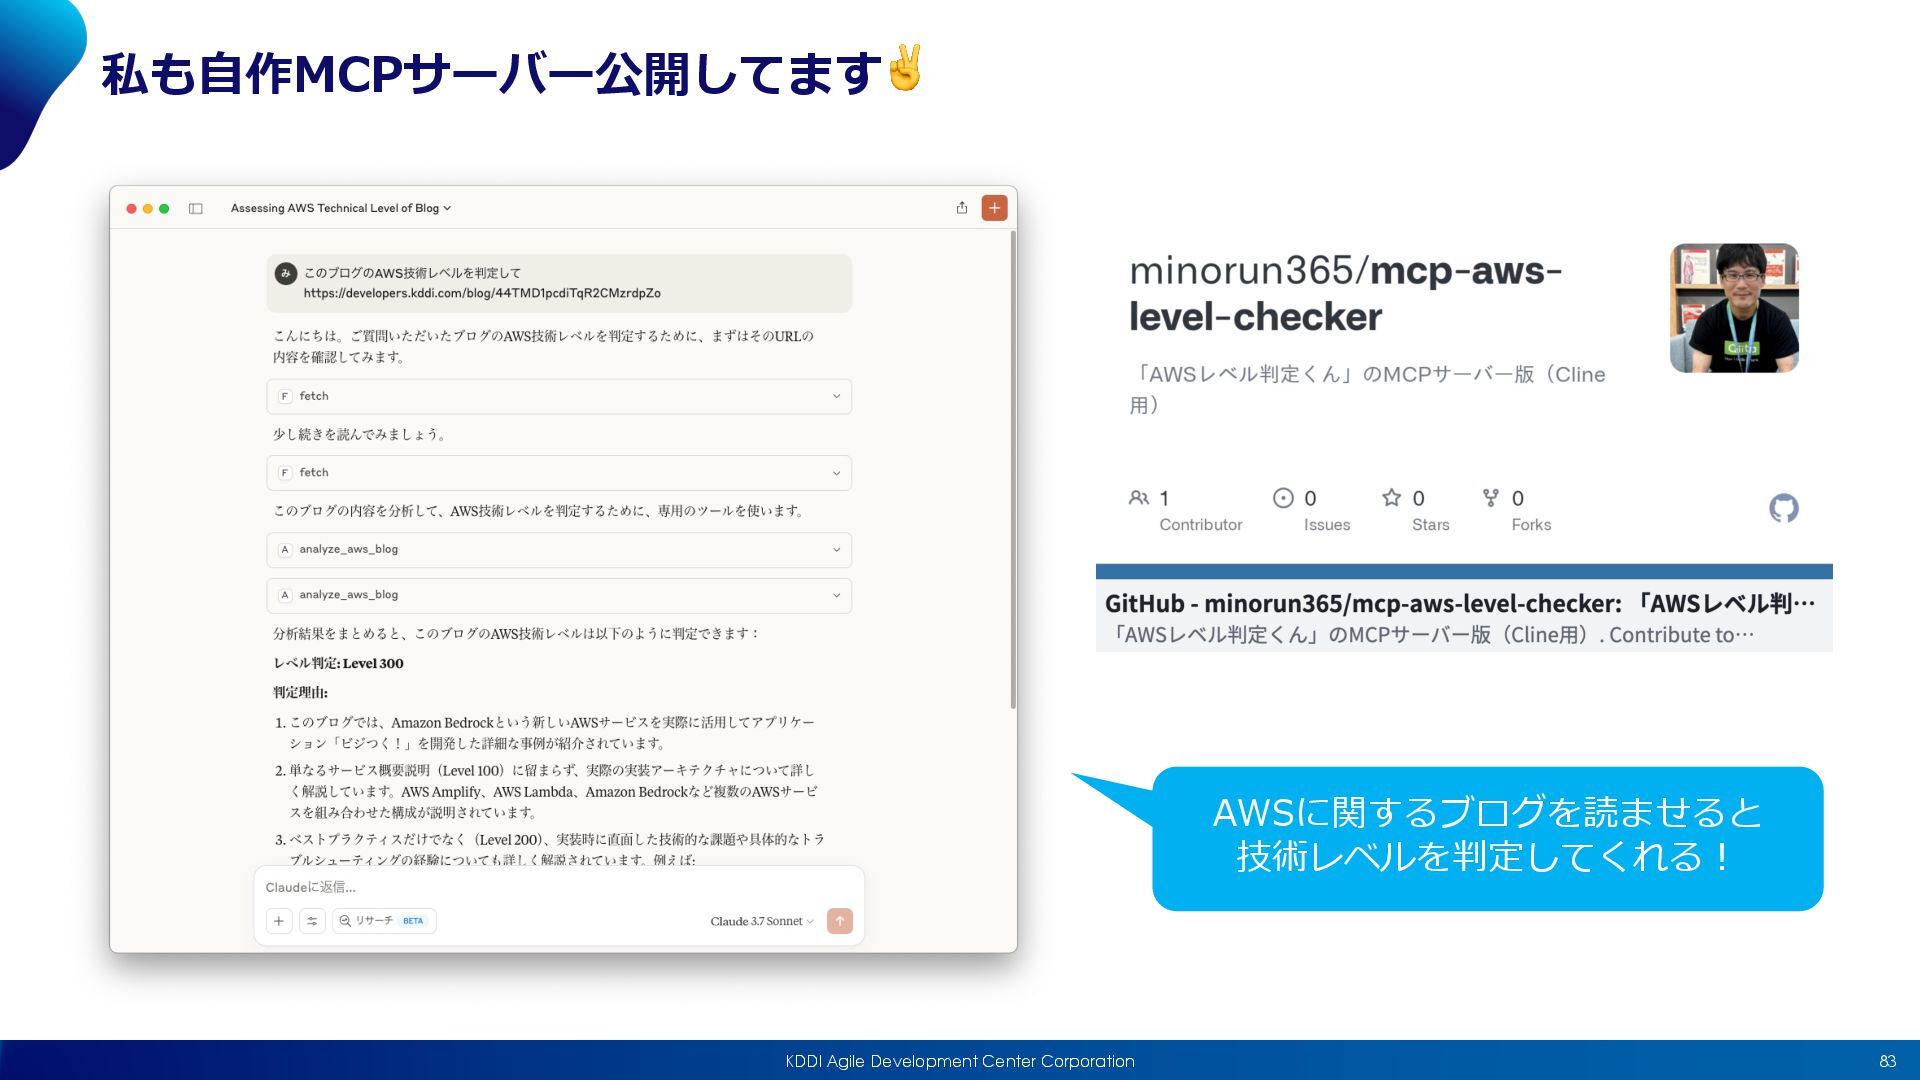1920x1080 pixels.
Task: Click the Contributor count icon
Action: coord(1138,498)
